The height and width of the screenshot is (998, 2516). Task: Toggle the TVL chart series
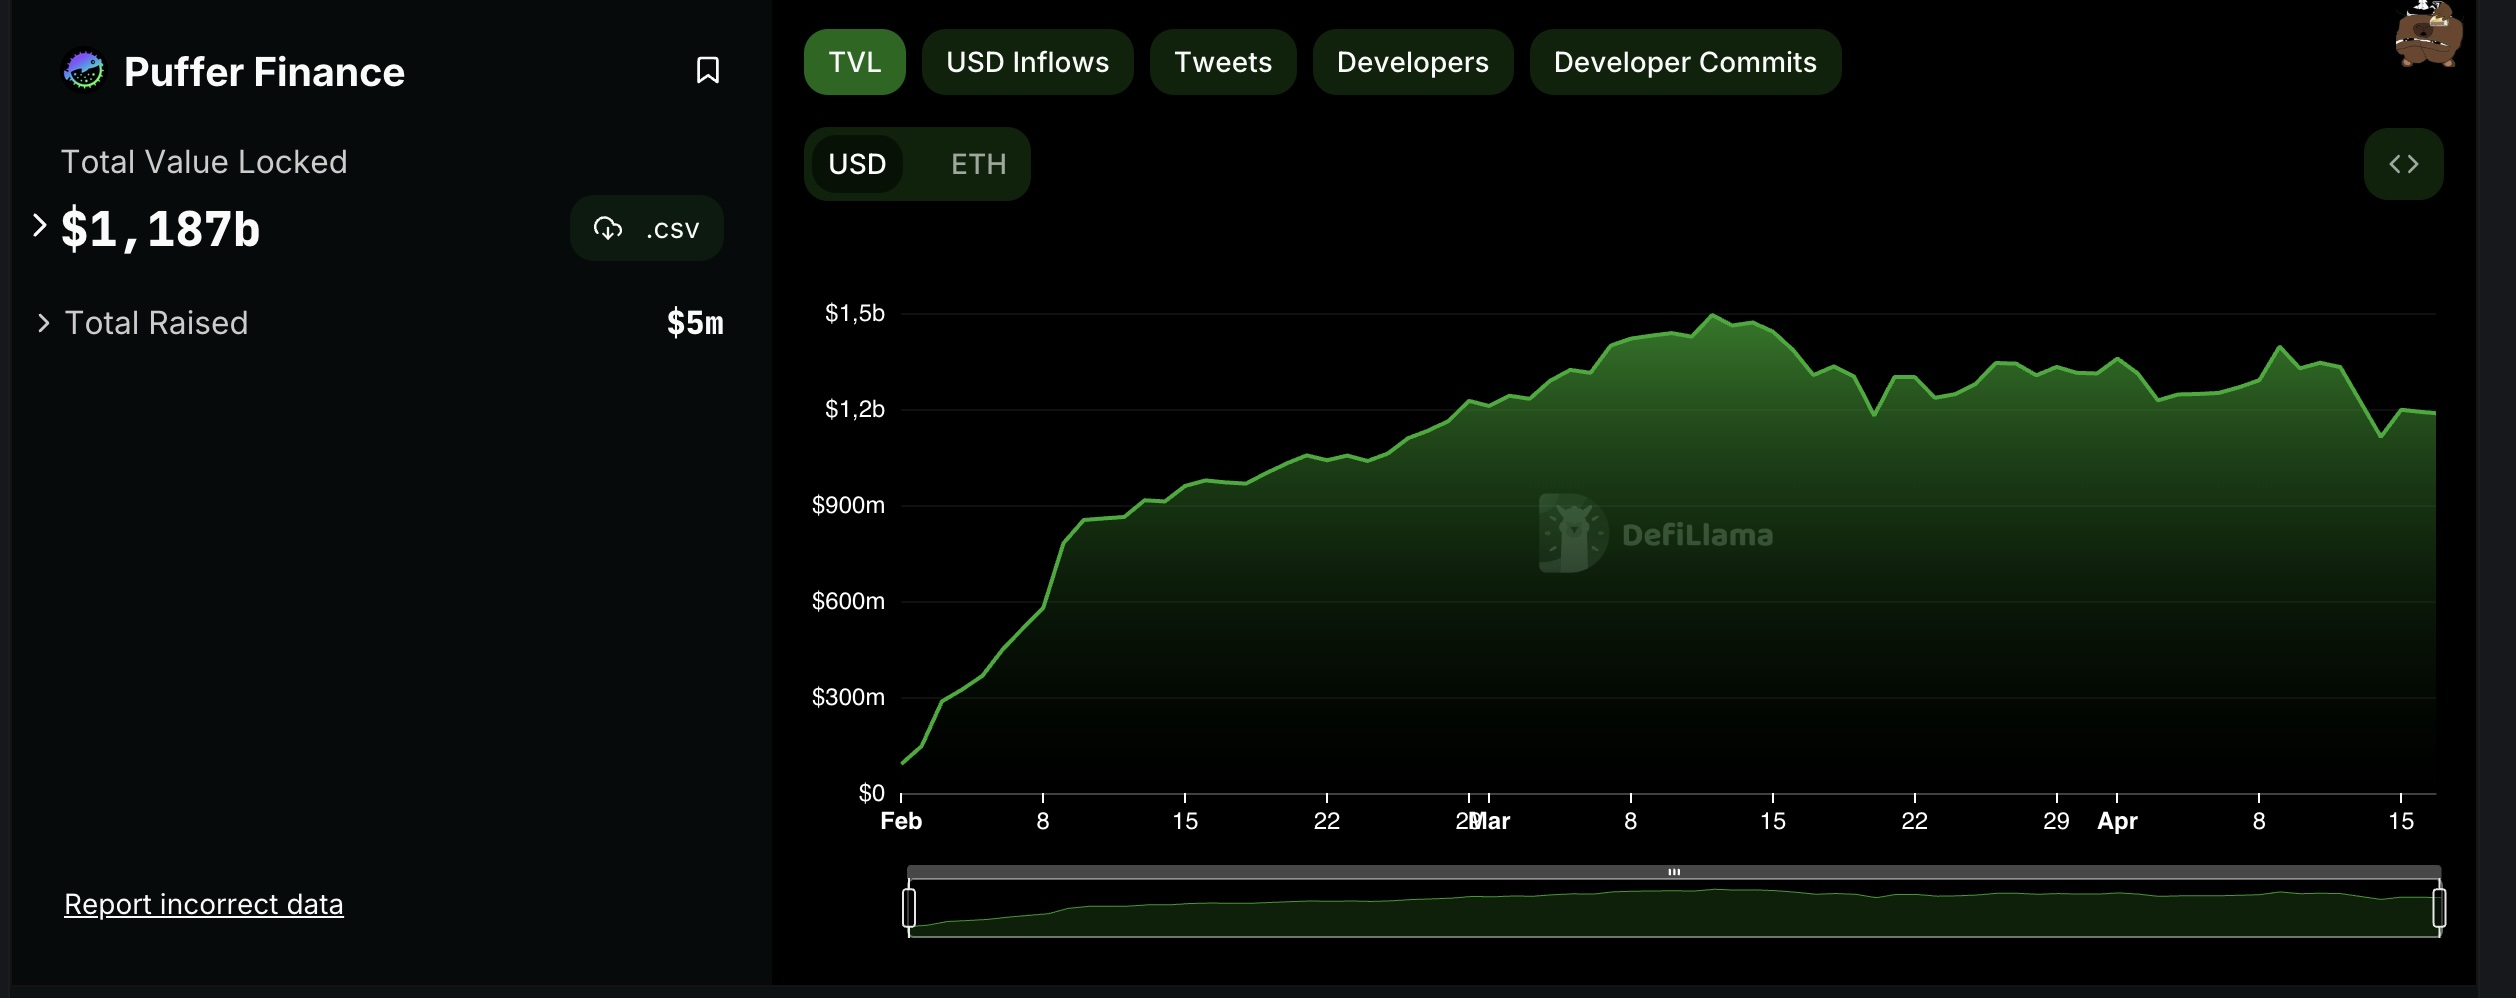[854, 62]
